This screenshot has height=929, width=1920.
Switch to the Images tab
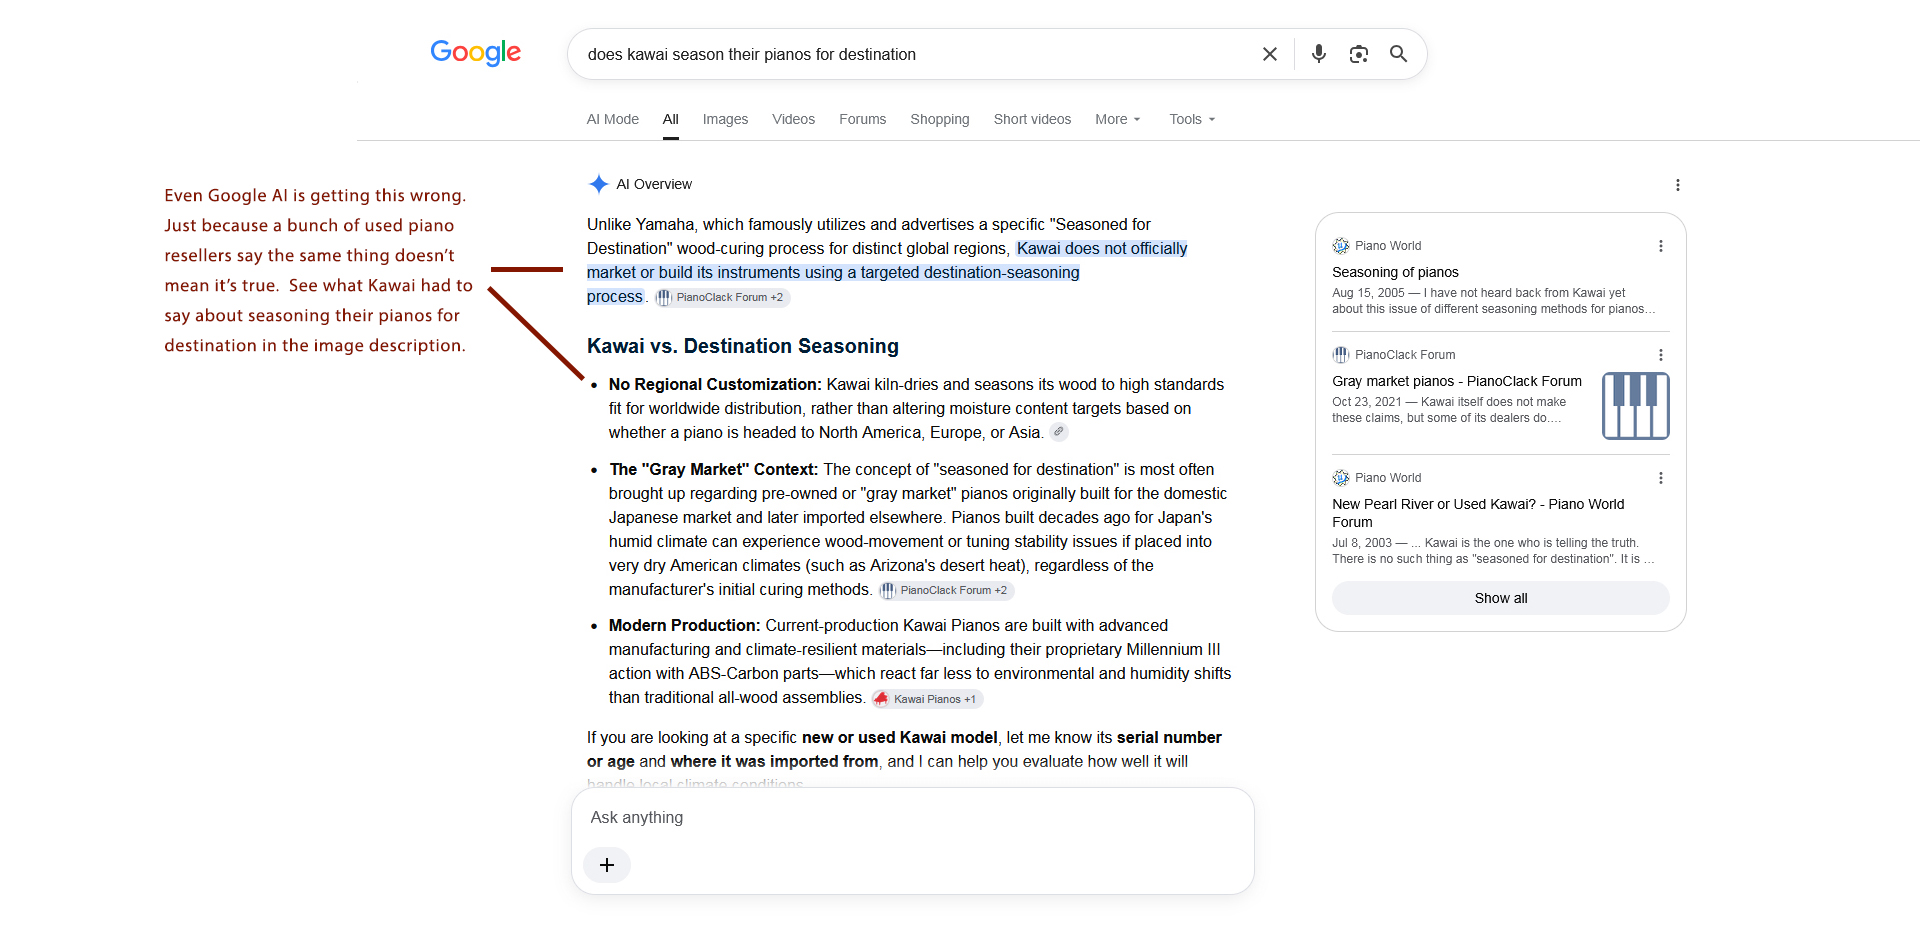coord(725,119)
